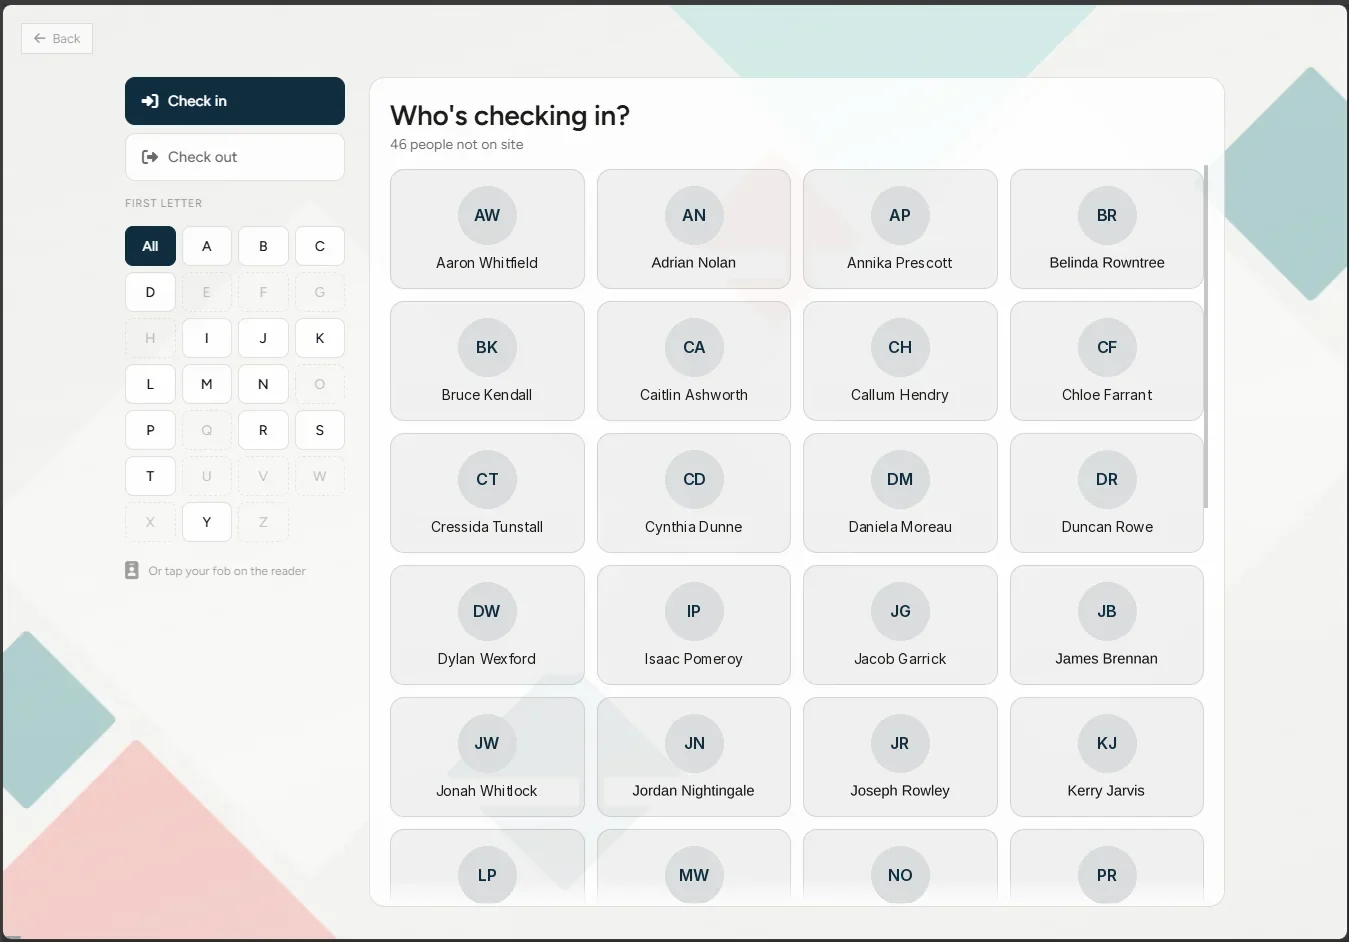Select Belinda Rowntree's card

tap(1107, 229)
